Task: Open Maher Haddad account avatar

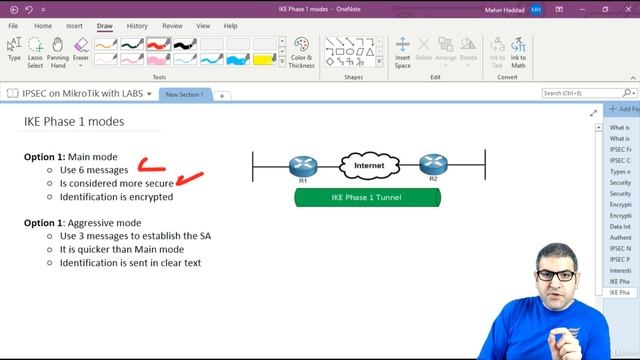Action: (536, 10)
